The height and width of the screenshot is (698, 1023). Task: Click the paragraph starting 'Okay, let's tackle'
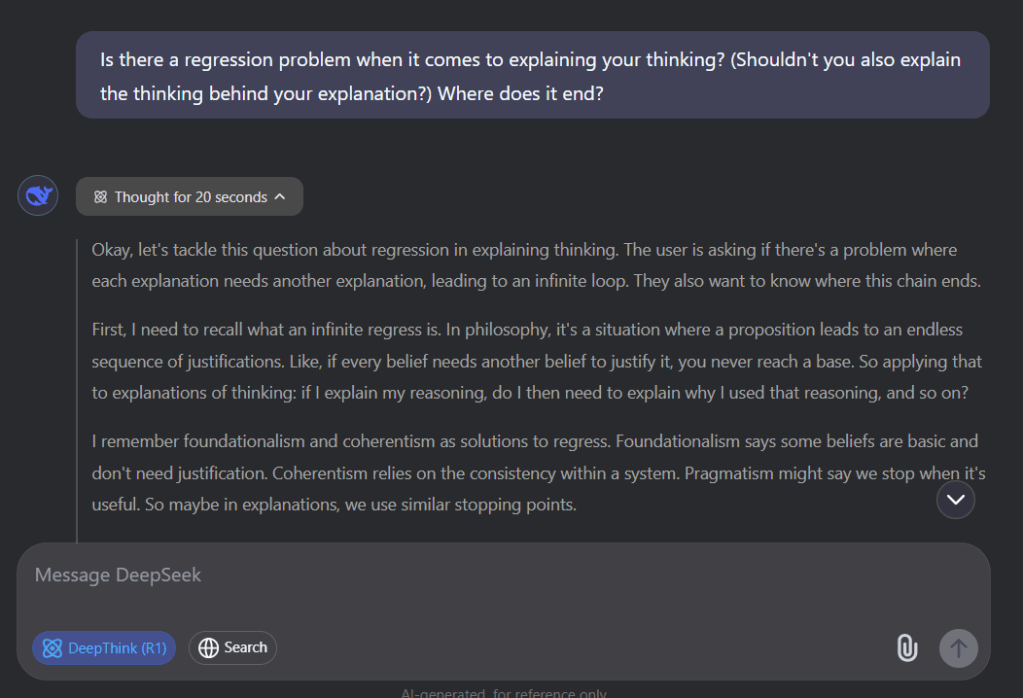[535, 265]
